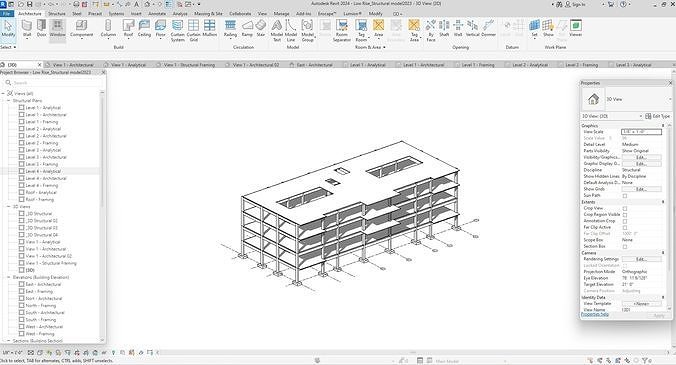Collapse the Elevations (Building Elevation) node

point(8,277)
